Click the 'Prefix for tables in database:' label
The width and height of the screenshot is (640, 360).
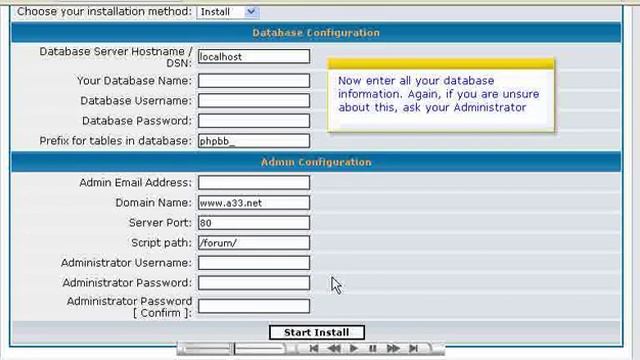point(116,141)
